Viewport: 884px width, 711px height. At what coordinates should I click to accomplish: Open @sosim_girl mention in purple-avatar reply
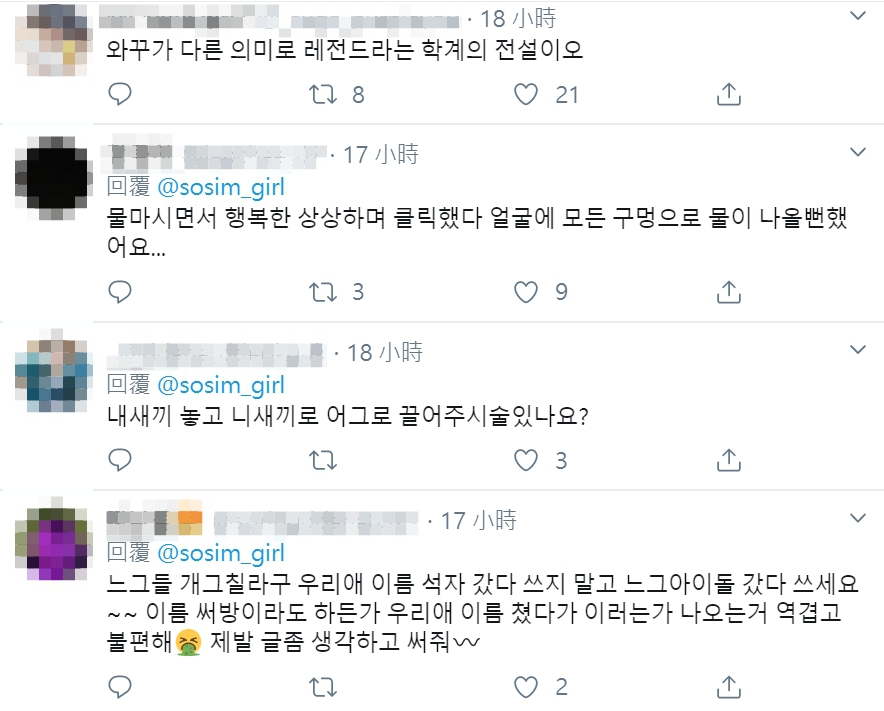[x=220, y=553]
